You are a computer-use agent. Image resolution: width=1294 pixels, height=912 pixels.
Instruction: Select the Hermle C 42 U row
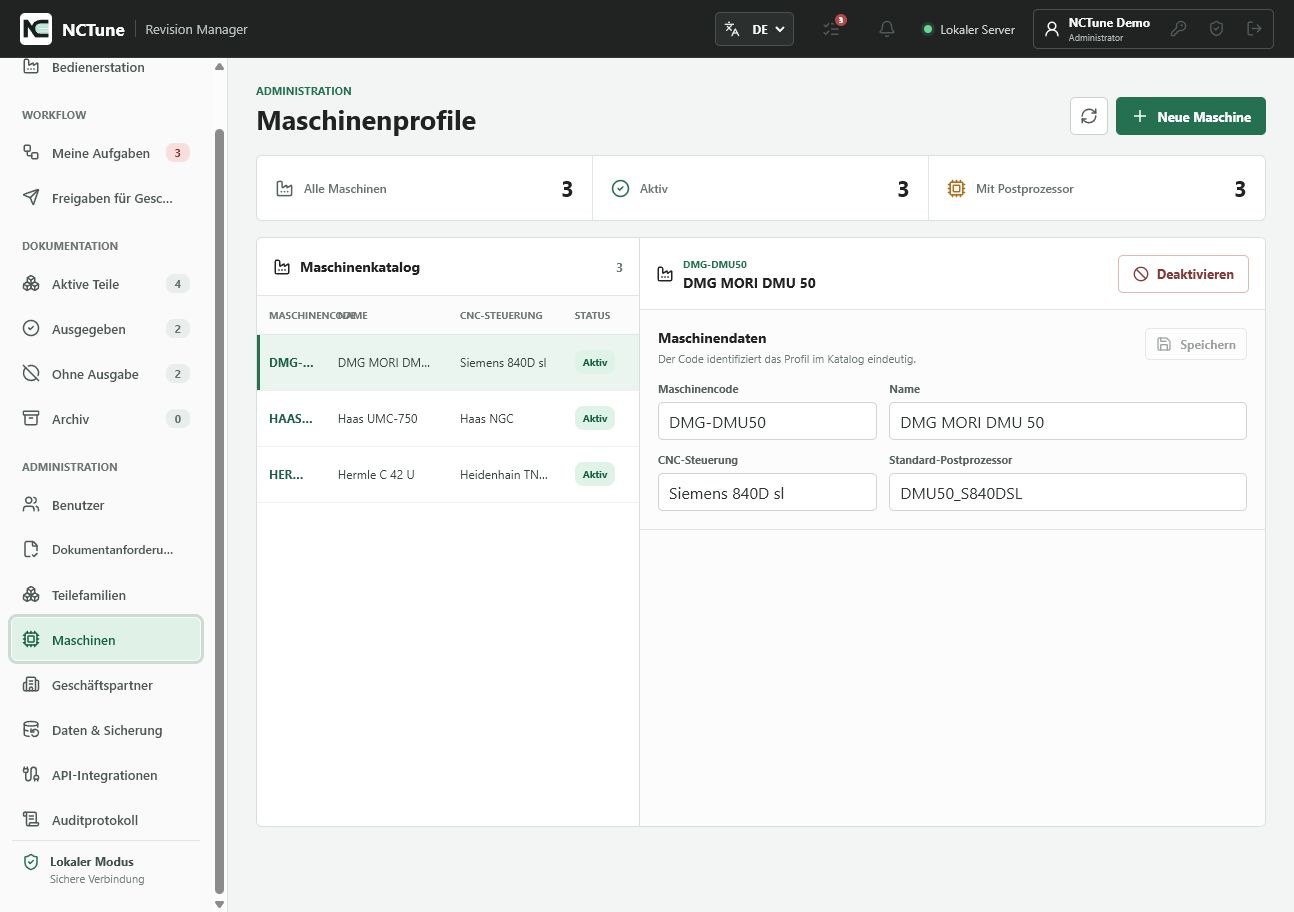pos(448,474)
